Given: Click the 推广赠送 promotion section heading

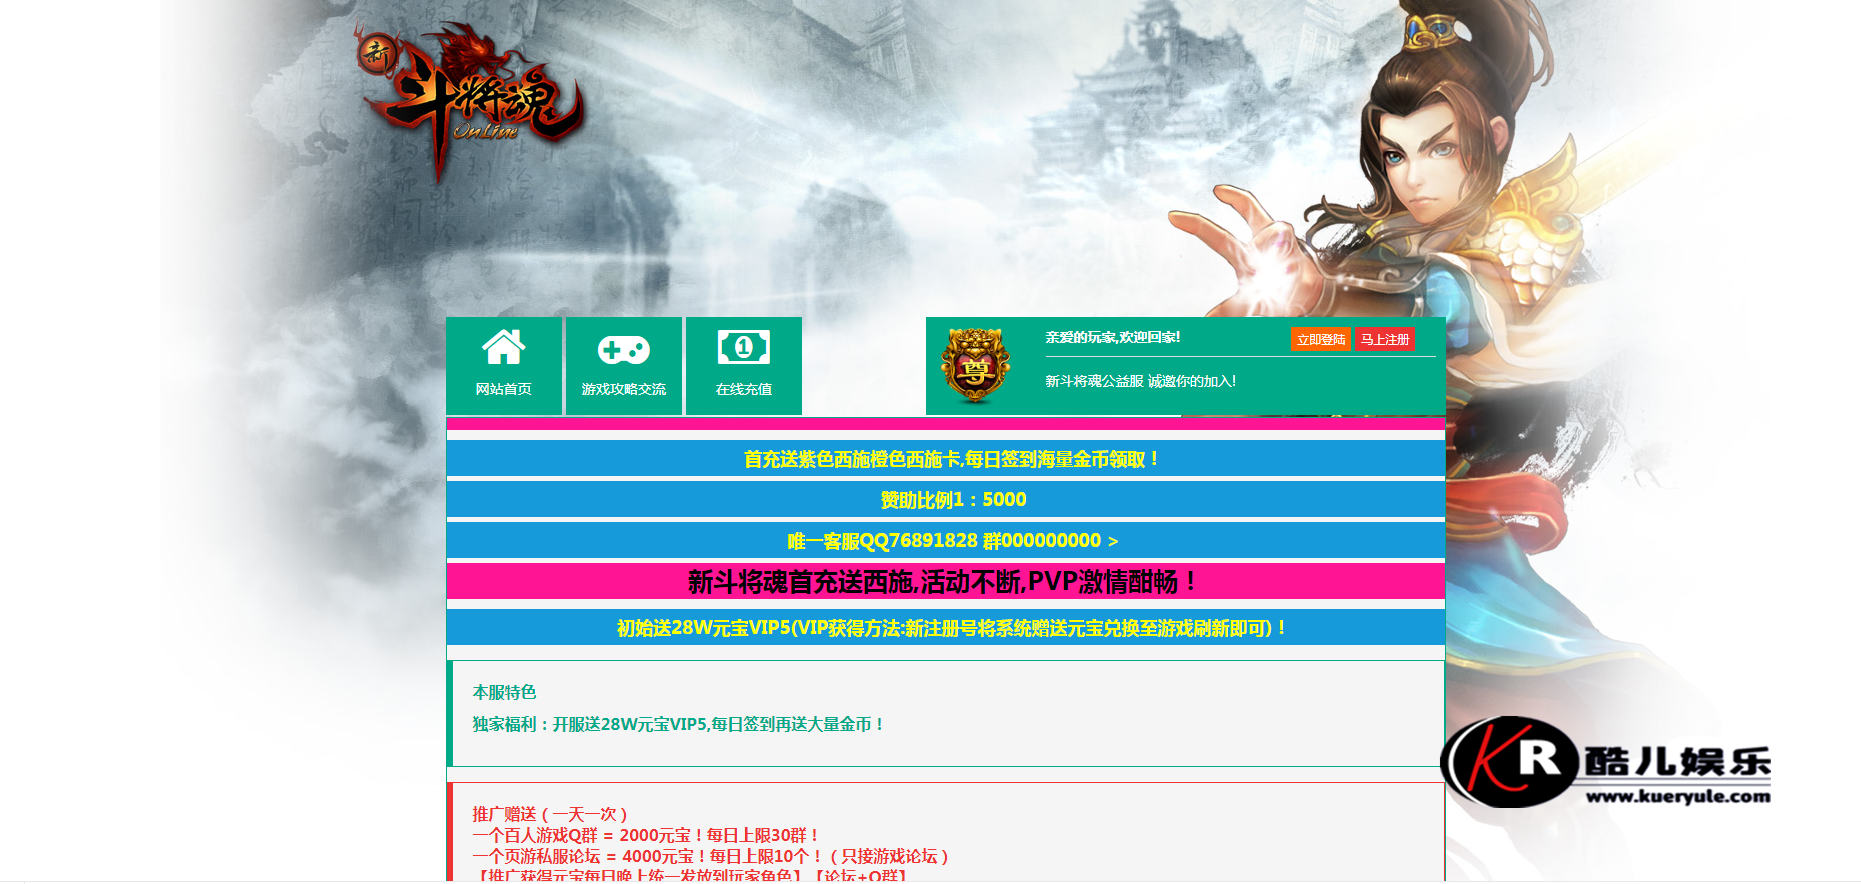Looking at the screenshot, I should 550,814.
